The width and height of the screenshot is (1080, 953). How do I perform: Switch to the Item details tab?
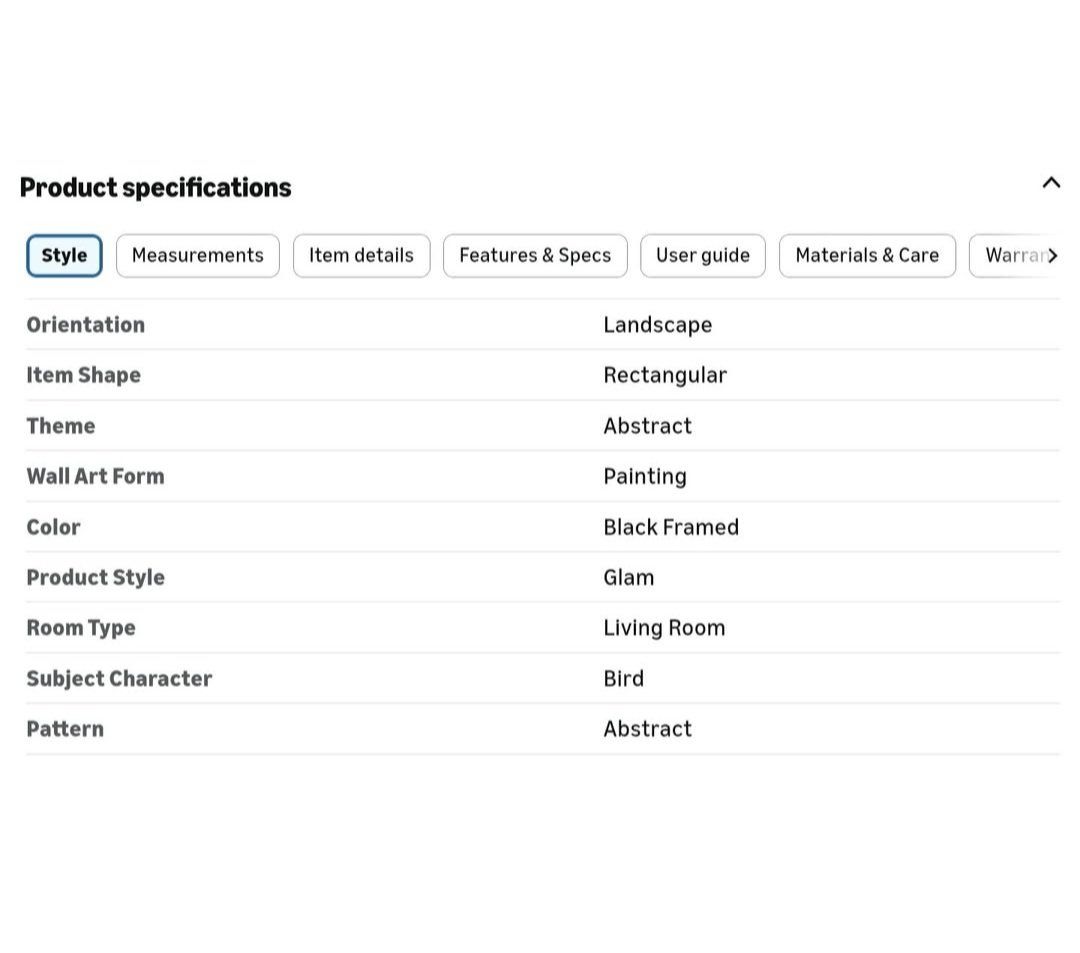click(x=361, y=255)
